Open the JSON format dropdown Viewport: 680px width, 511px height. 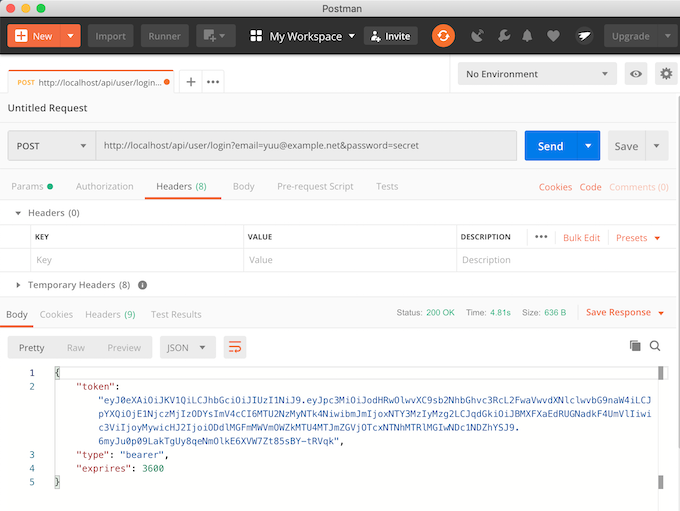(188, 347)
